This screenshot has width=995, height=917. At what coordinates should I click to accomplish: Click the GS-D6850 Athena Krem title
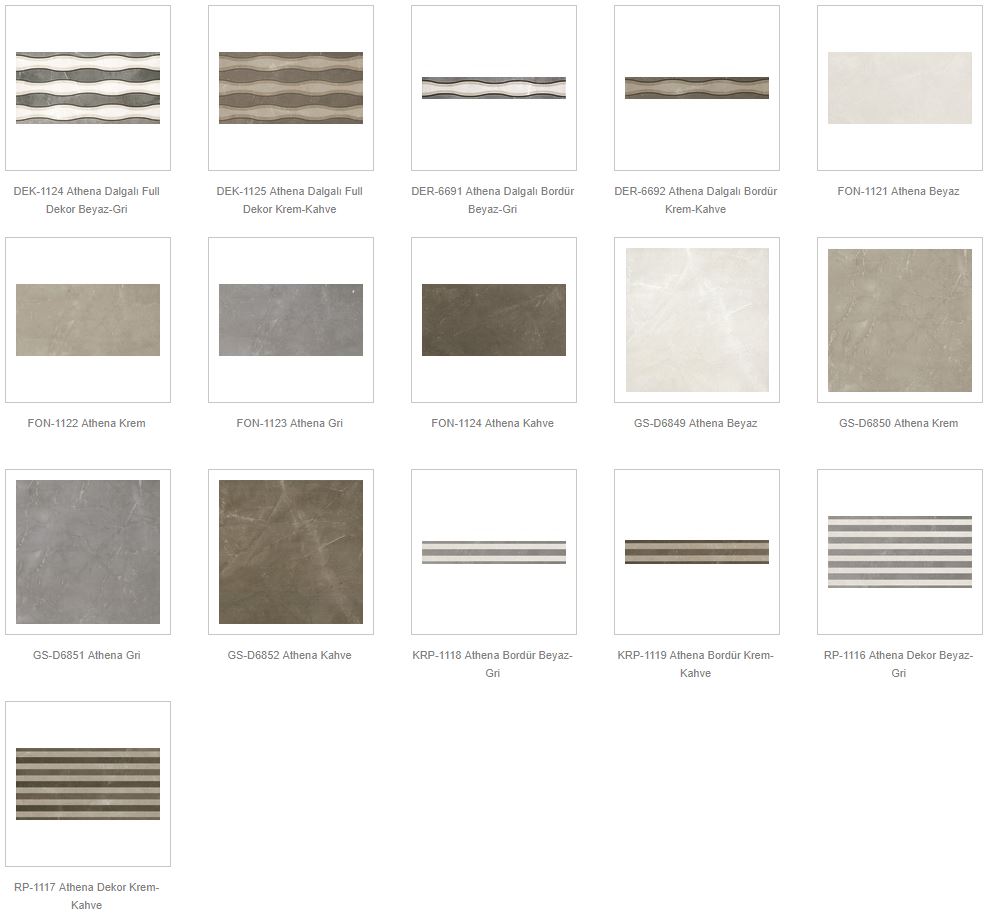coord(899,423)
